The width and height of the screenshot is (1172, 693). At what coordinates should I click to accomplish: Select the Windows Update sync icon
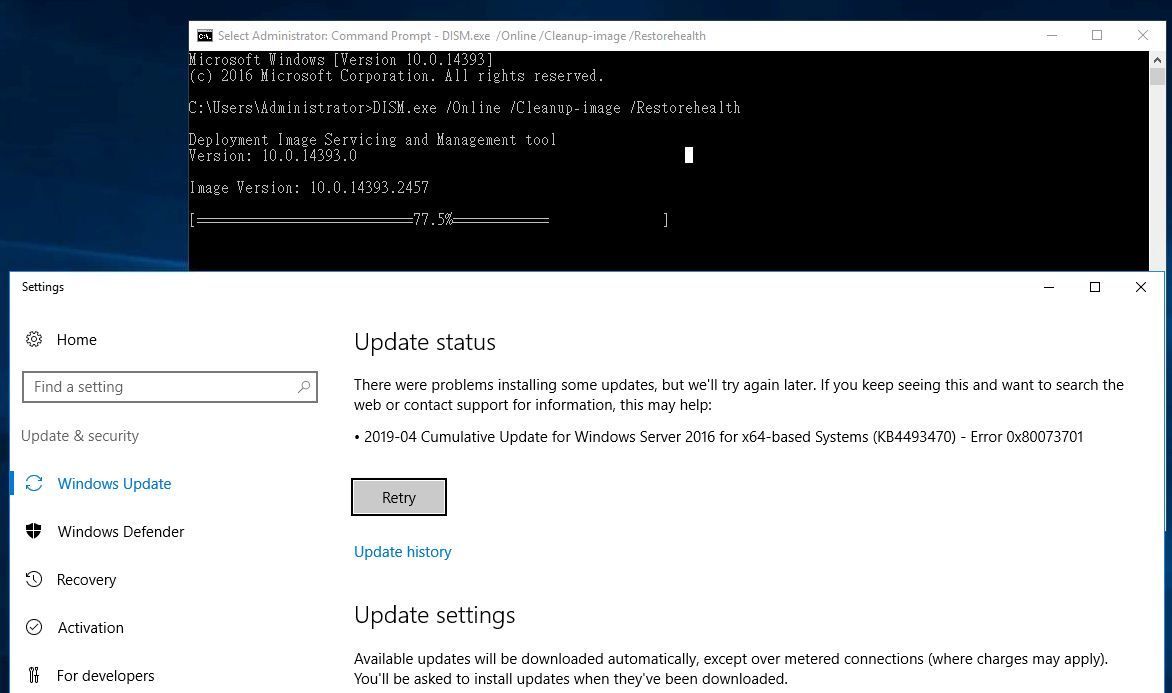point(33,483)
